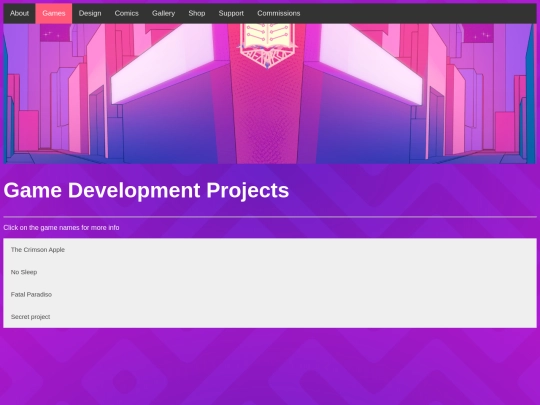Select the highlighted Games nav tab
The image size is (540, 405).
coord(54,13)
